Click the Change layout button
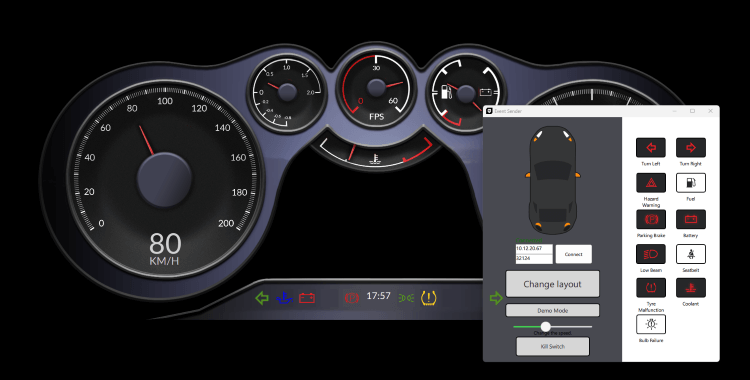 point(552,284)
